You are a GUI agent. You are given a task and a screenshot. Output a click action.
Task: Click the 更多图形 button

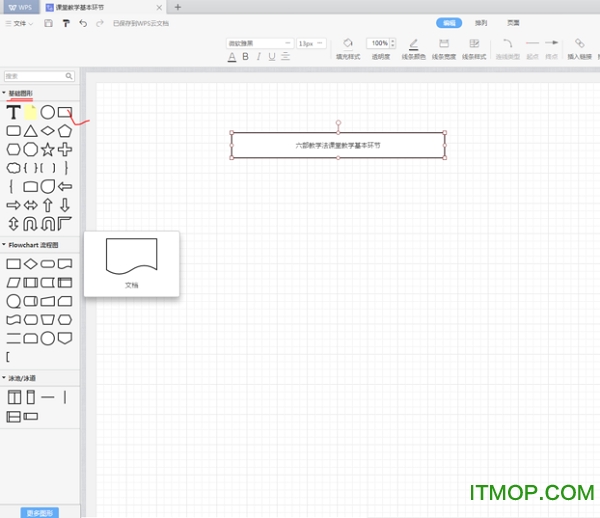click(x=40, y=512)
